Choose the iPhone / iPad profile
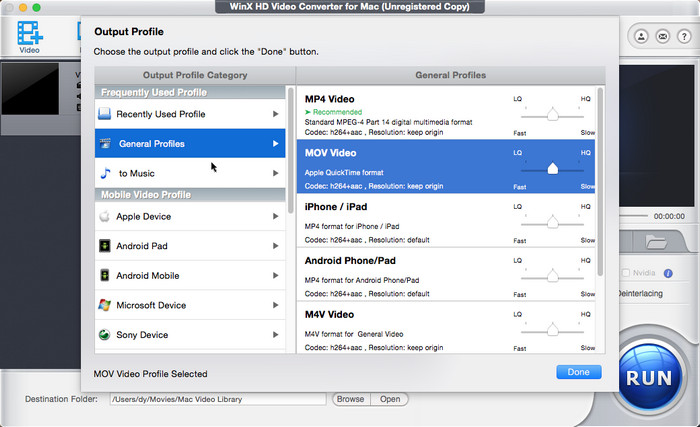This screenshot has height=427, width=700. [446, 220]
